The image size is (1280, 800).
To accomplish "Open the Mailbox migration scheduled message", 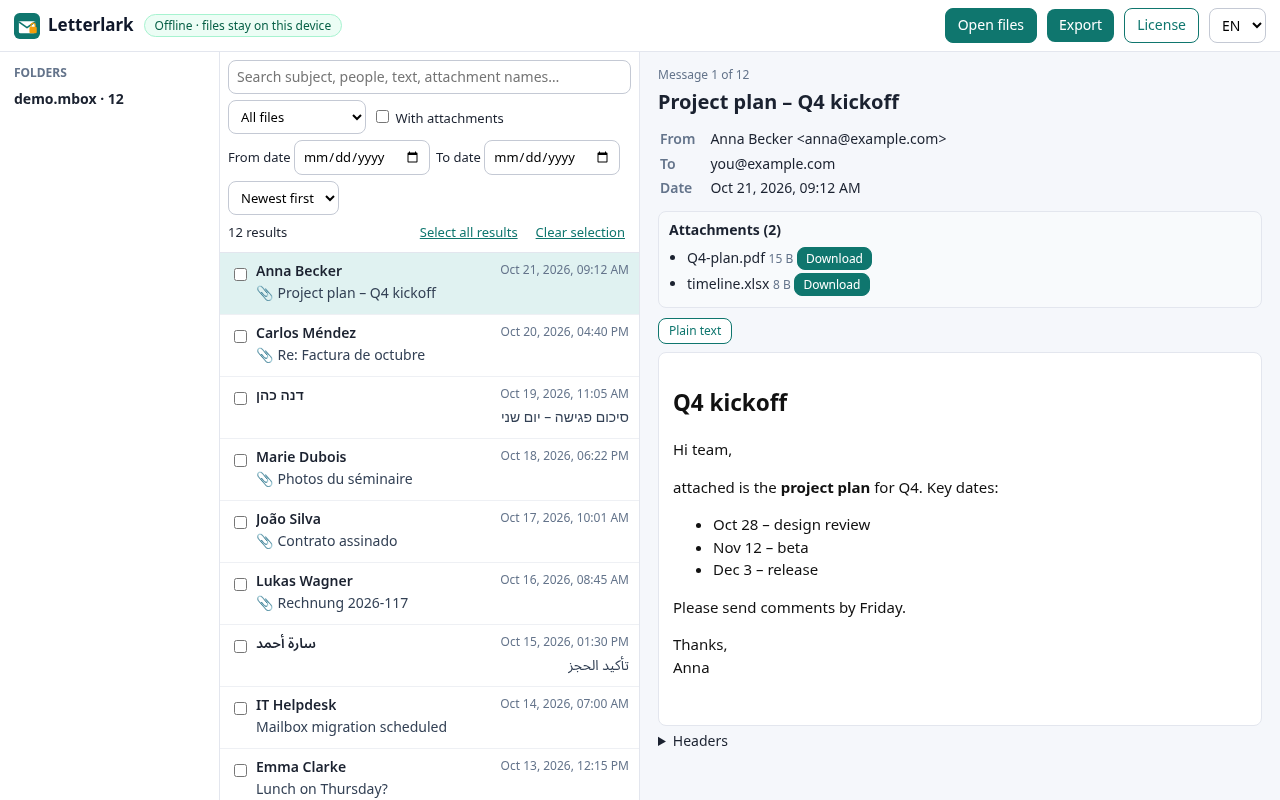I will point(429,717).
